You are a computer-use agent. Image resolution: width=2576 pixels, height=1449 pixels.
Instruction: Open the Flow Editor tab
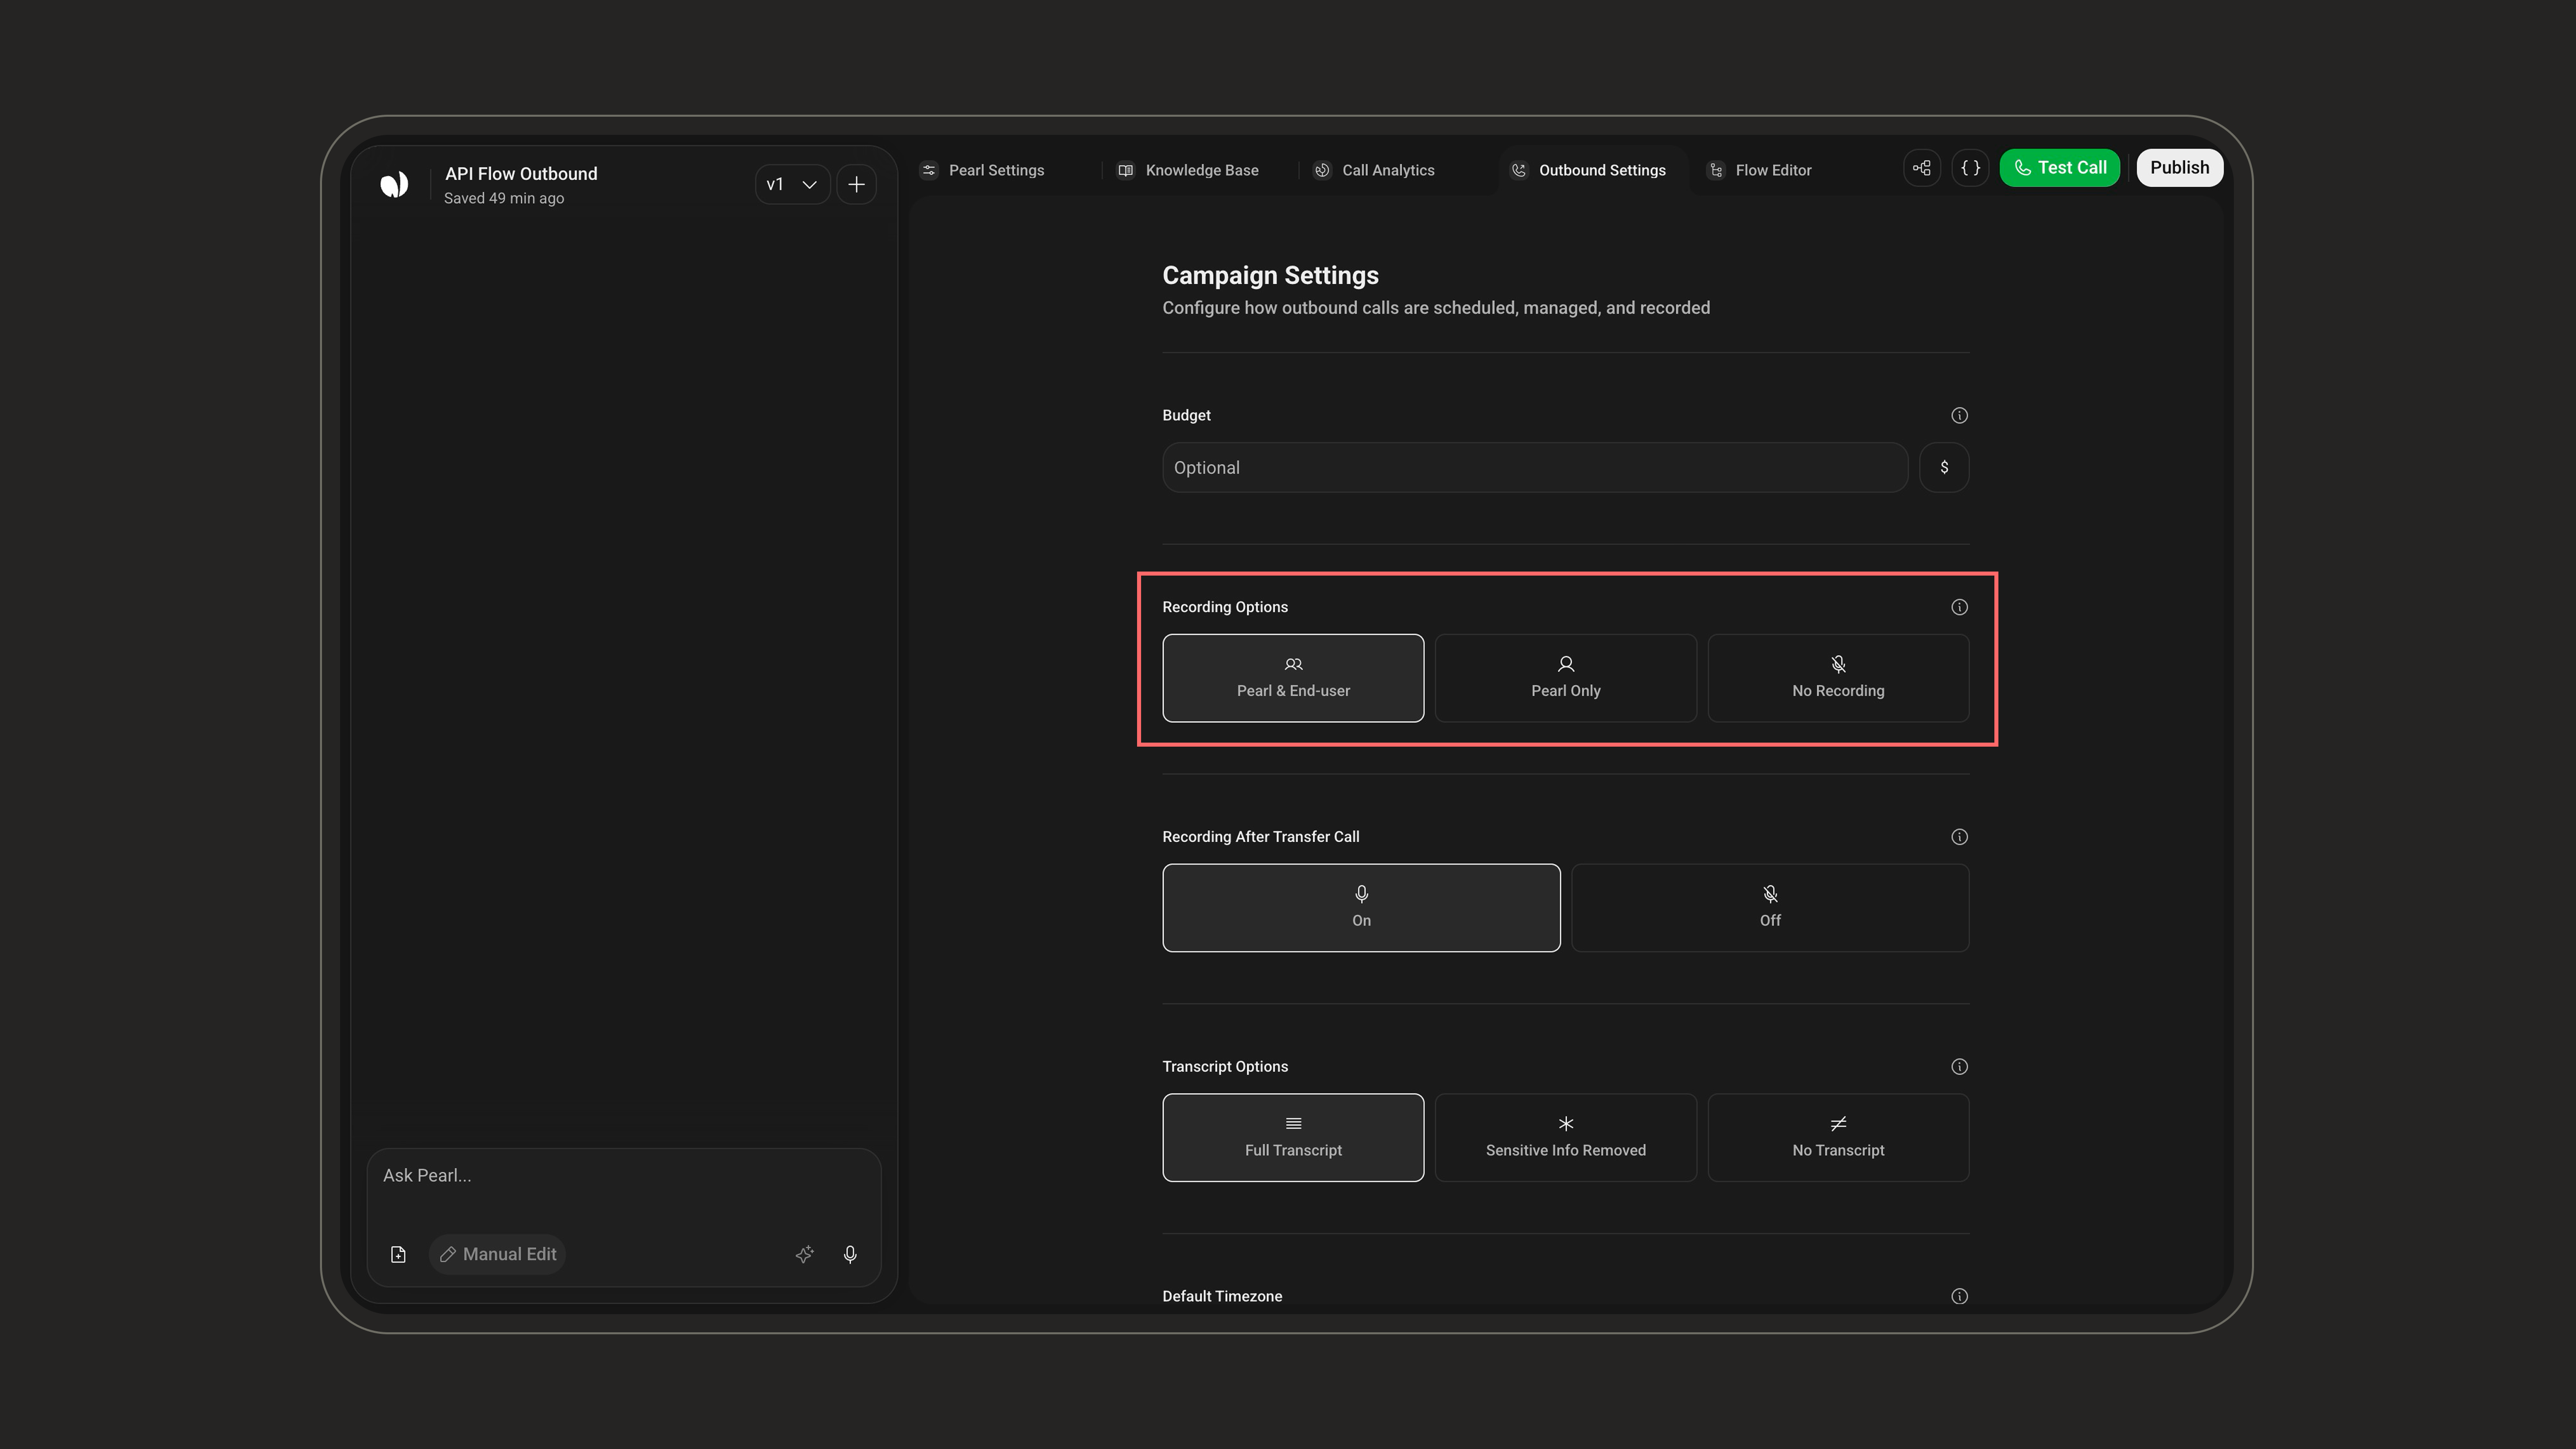click(1760, 170)
